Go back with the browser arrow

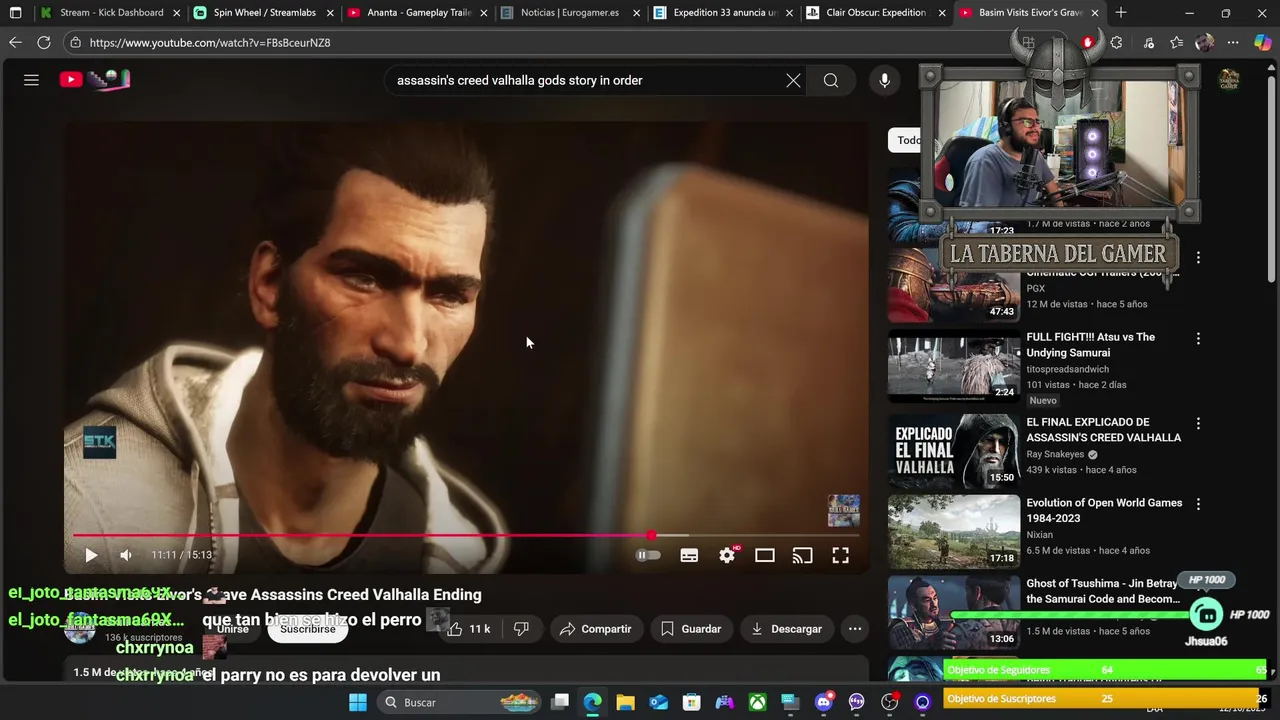pos(15,43)
